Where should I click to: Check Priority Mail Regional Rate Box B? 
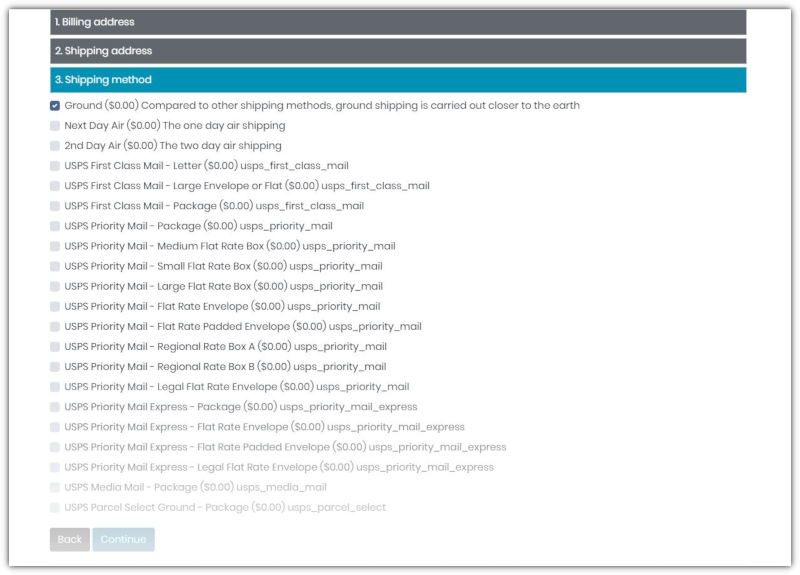[55, 367]
